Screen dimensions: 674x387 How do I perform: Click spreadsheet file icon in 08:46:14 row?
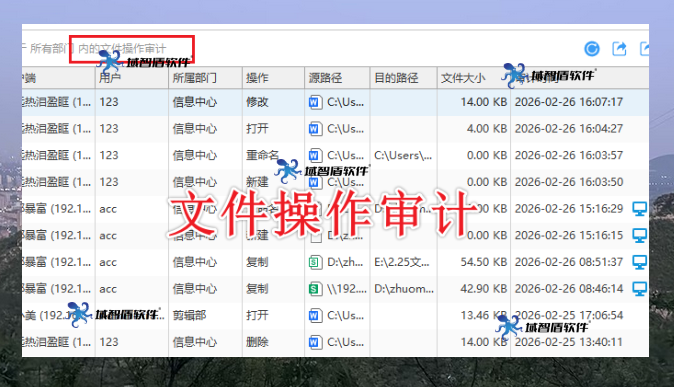[x=315, y=289]
